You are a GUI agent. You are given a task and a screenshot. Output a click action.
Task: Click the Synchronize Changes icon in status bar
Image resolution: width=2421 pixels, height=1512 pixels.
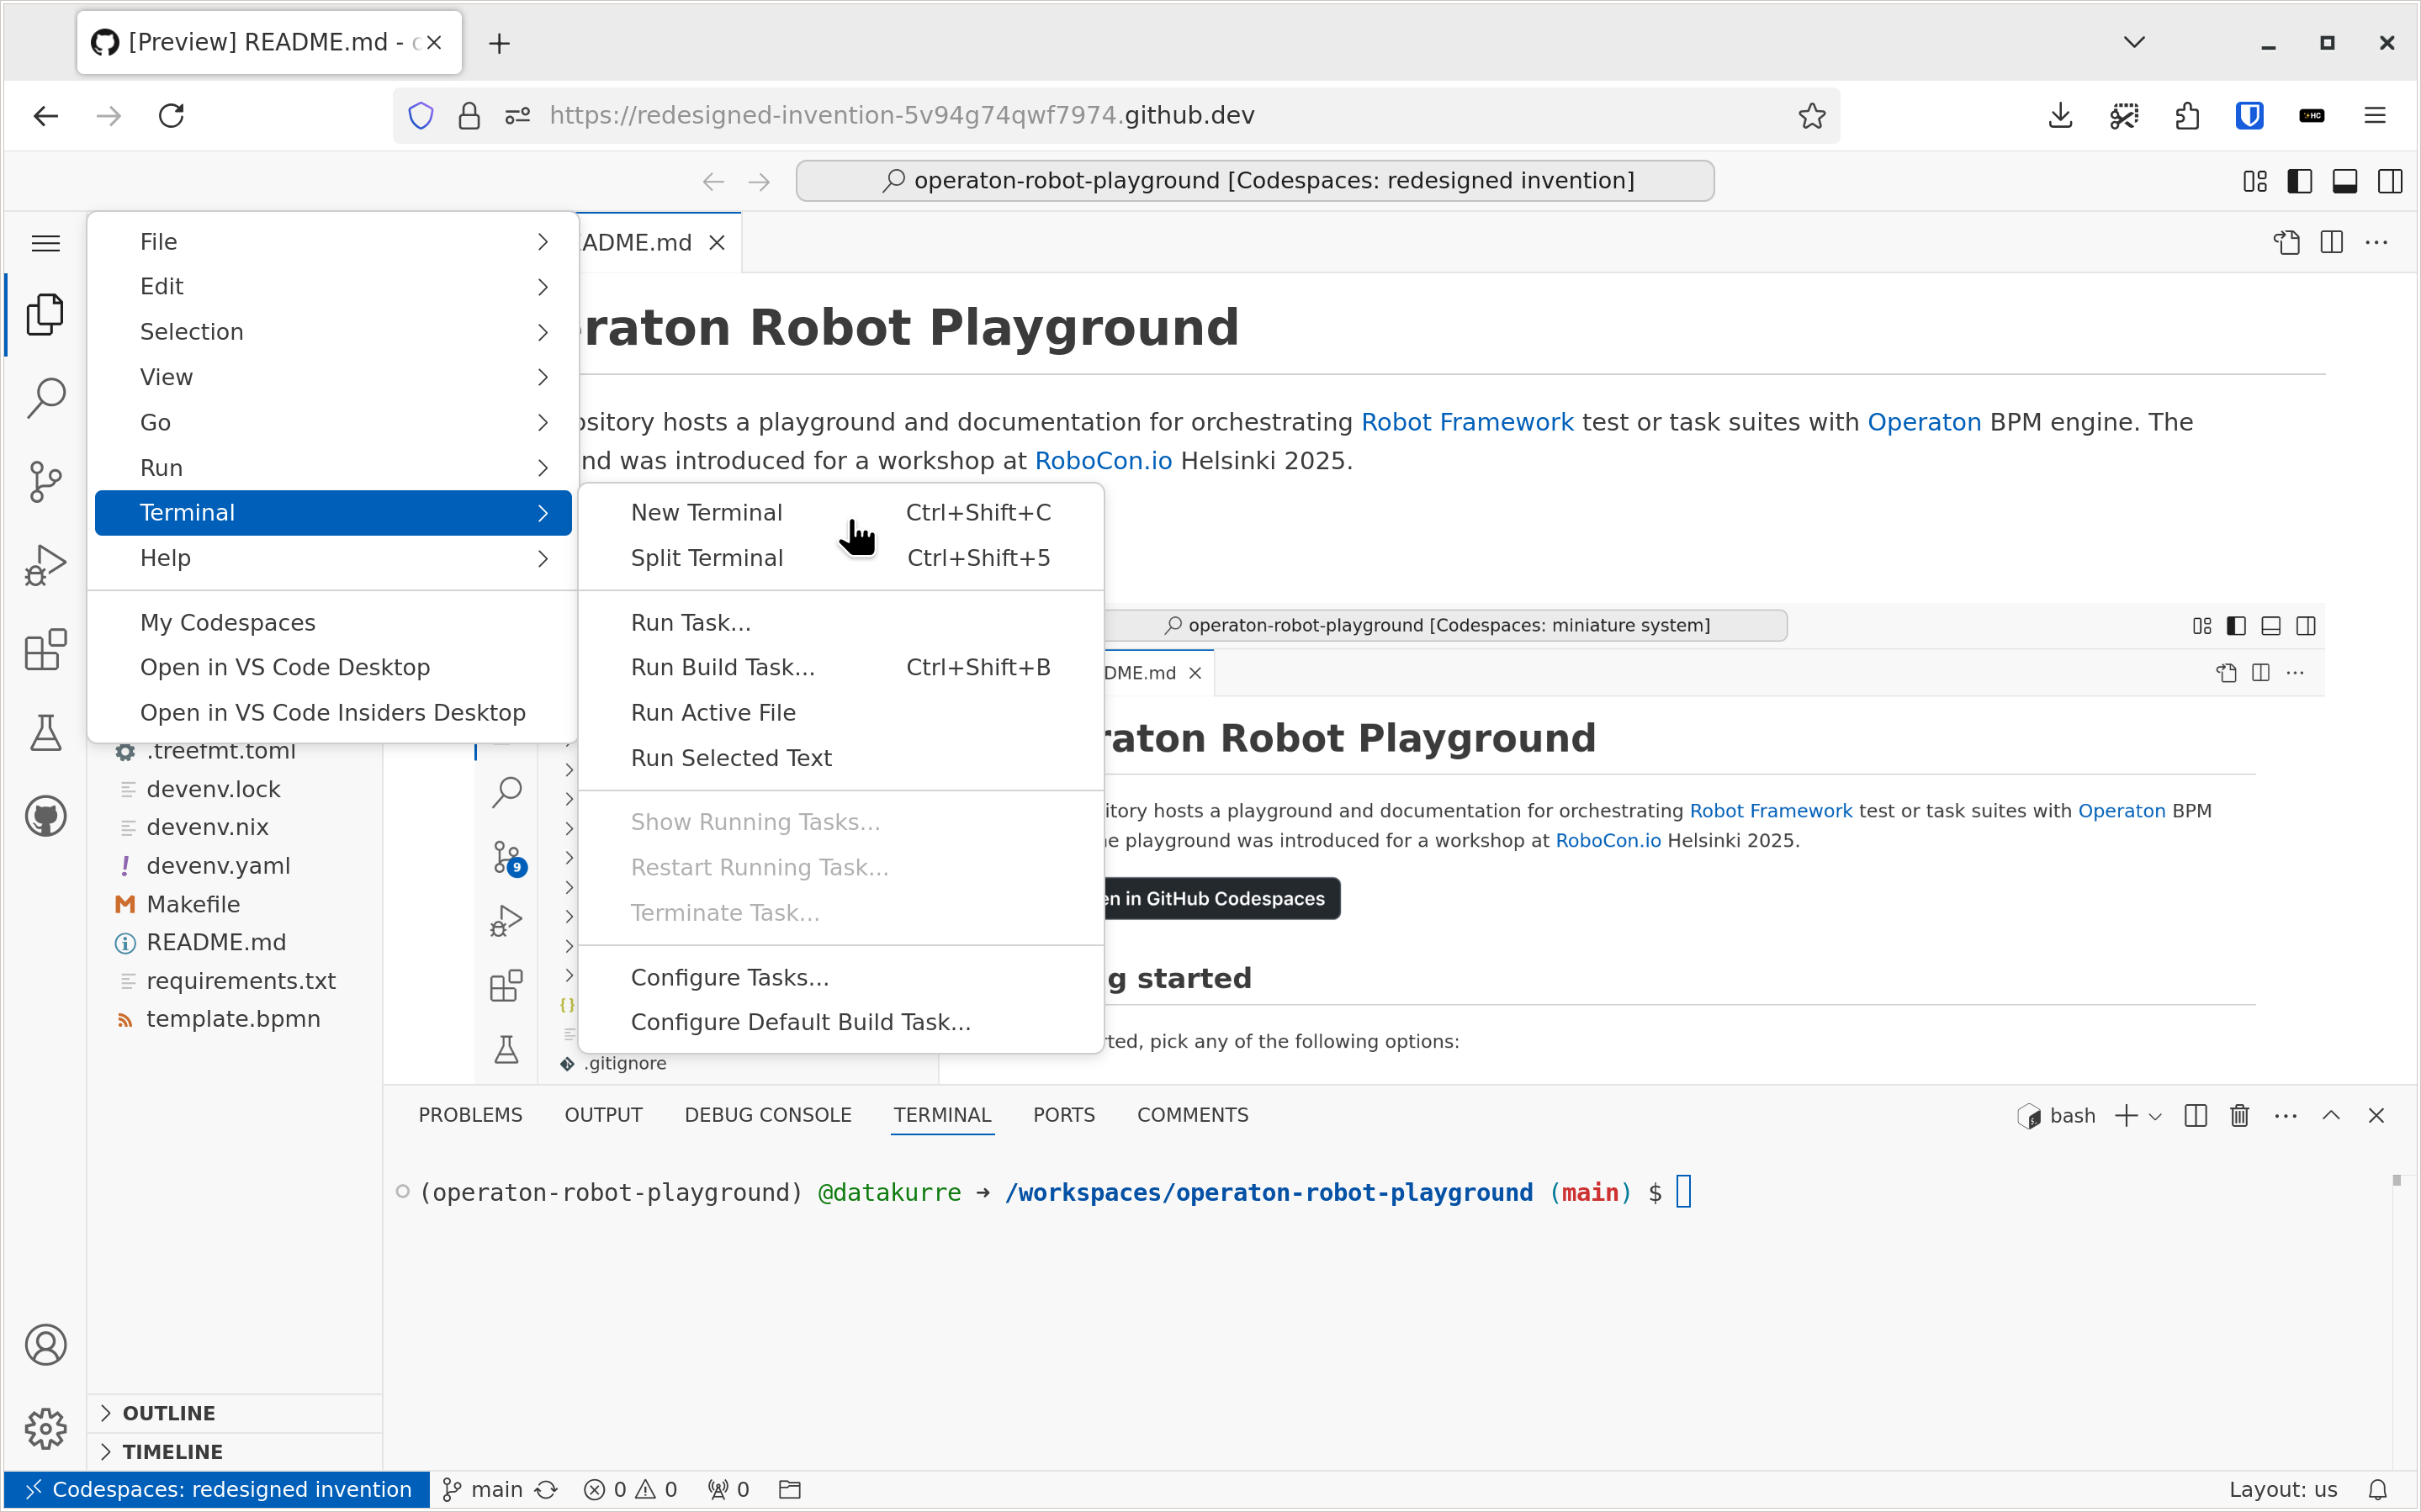546,1490
